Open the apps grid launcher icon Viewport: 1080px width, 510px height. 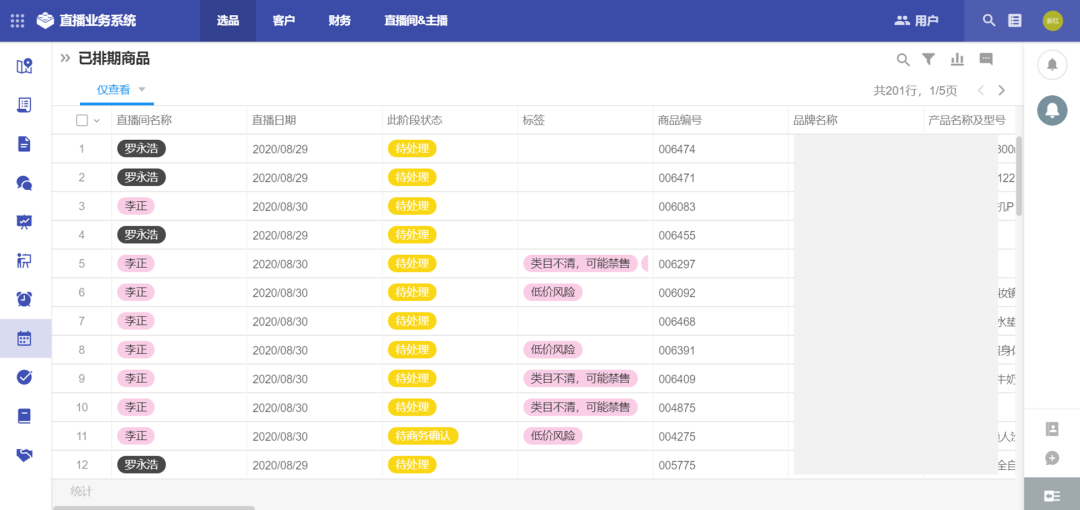click(17, 20)
